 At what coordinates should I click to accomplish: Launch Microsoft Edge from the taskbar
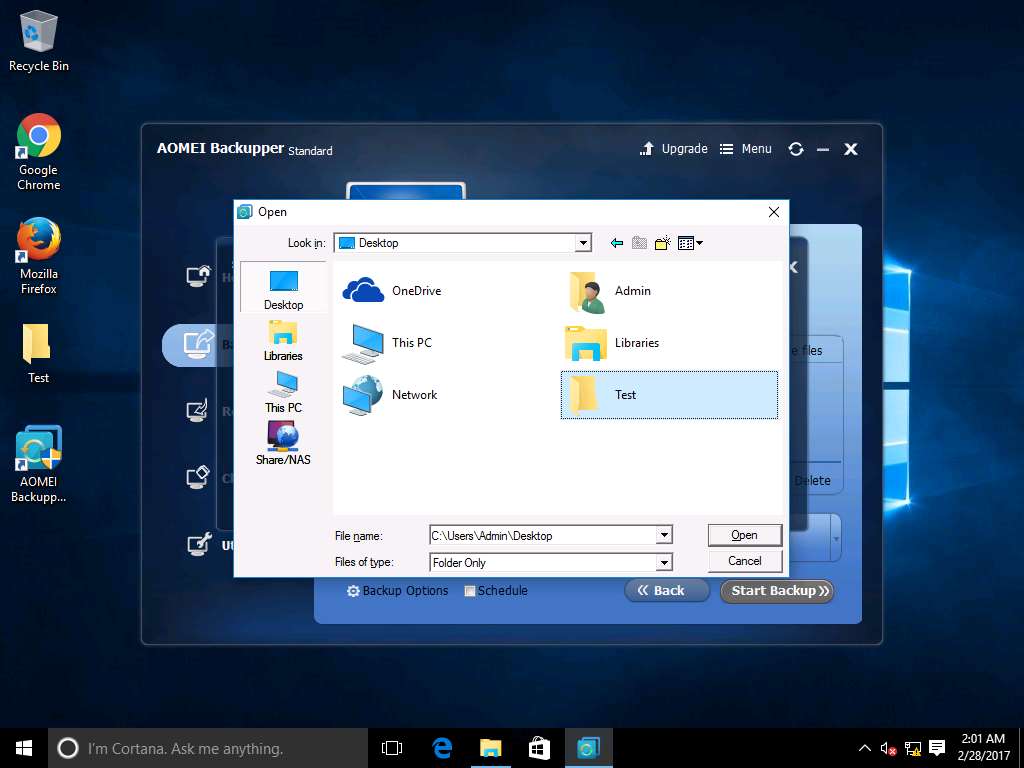click(x=441, y=748)
